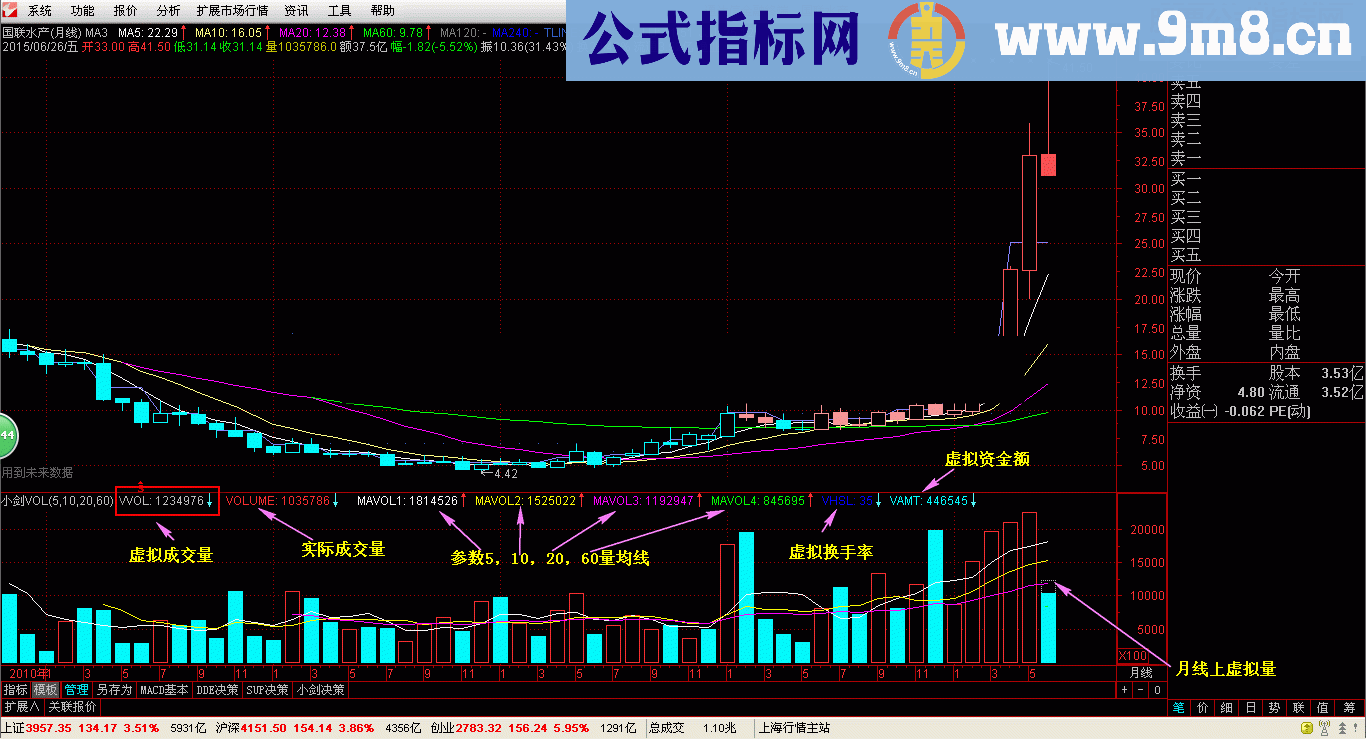Click the 通达信 application logo icon
Image resolution: width=1366 pixels, height=739 pixels.
tap(8, 11)
